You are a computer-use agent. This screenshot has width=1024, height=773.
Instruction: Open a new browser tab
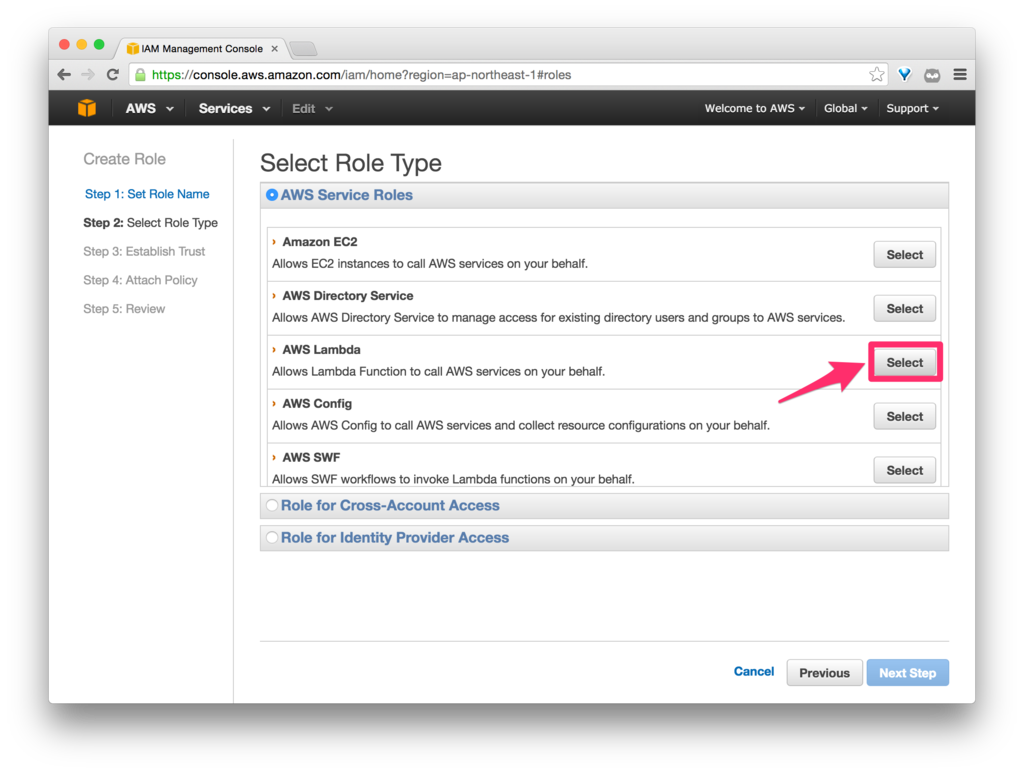(x=303, y=48)
